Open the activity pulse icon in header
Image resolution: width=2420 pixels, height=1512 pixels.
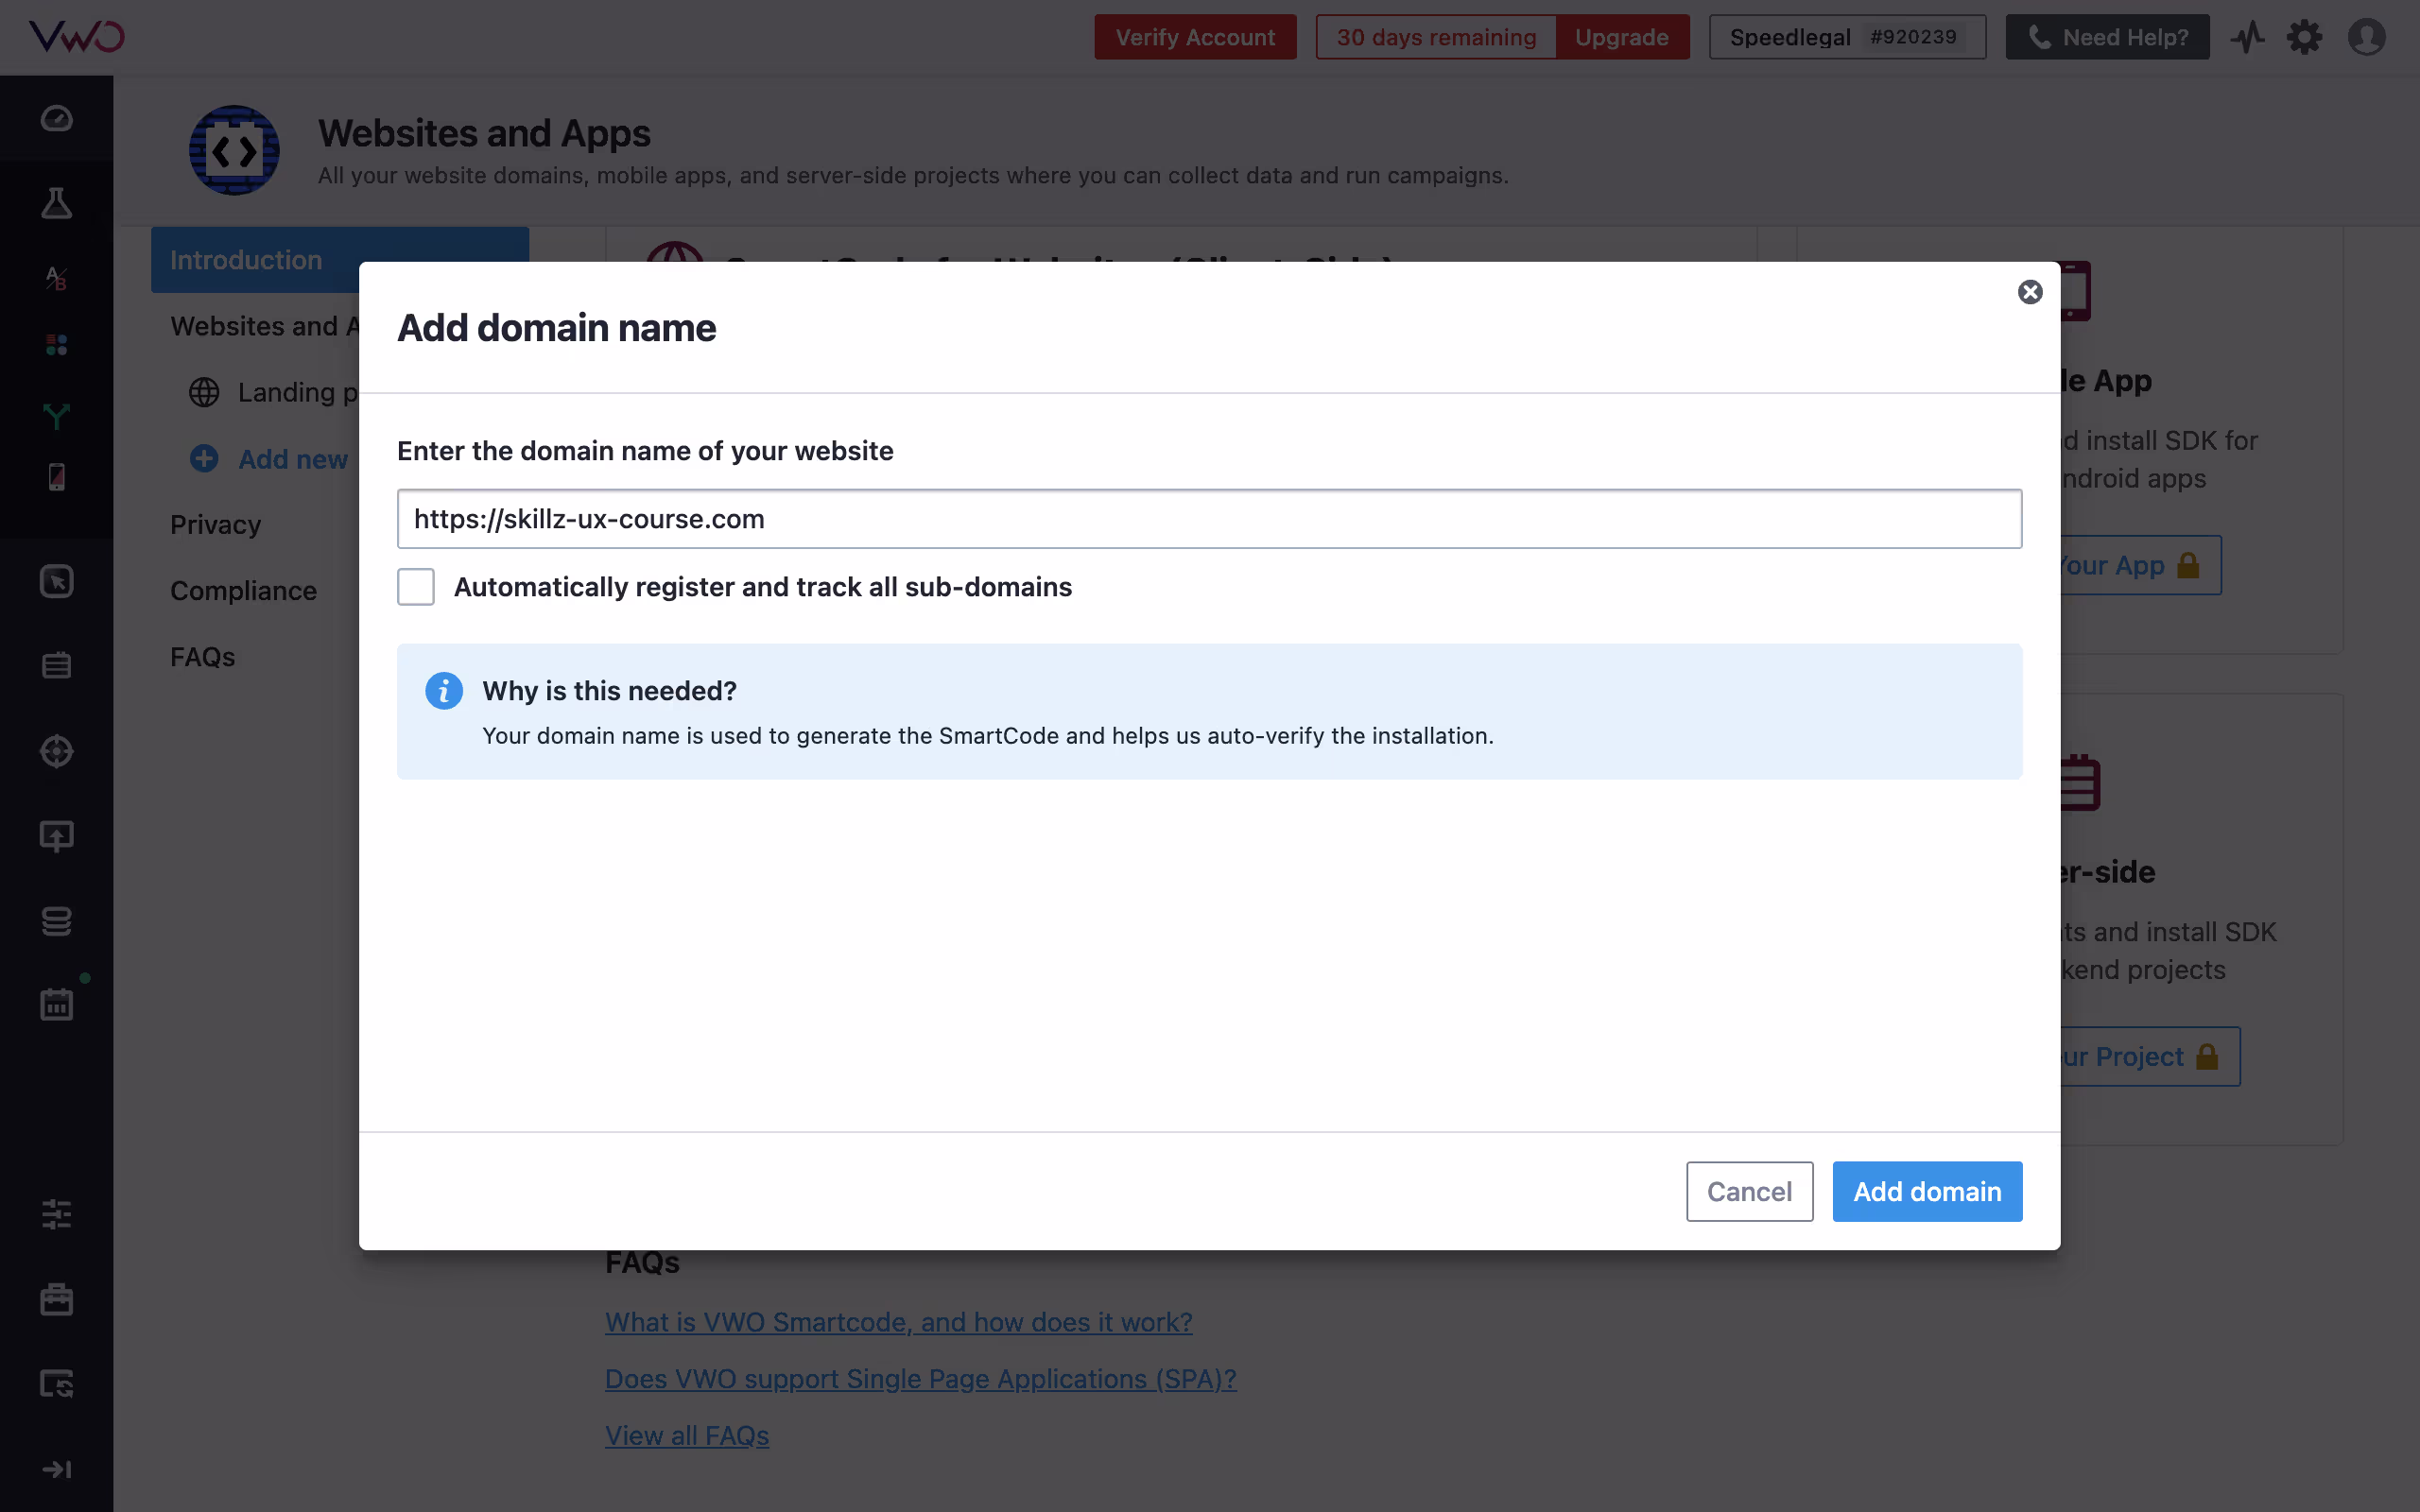(2247, 37)
